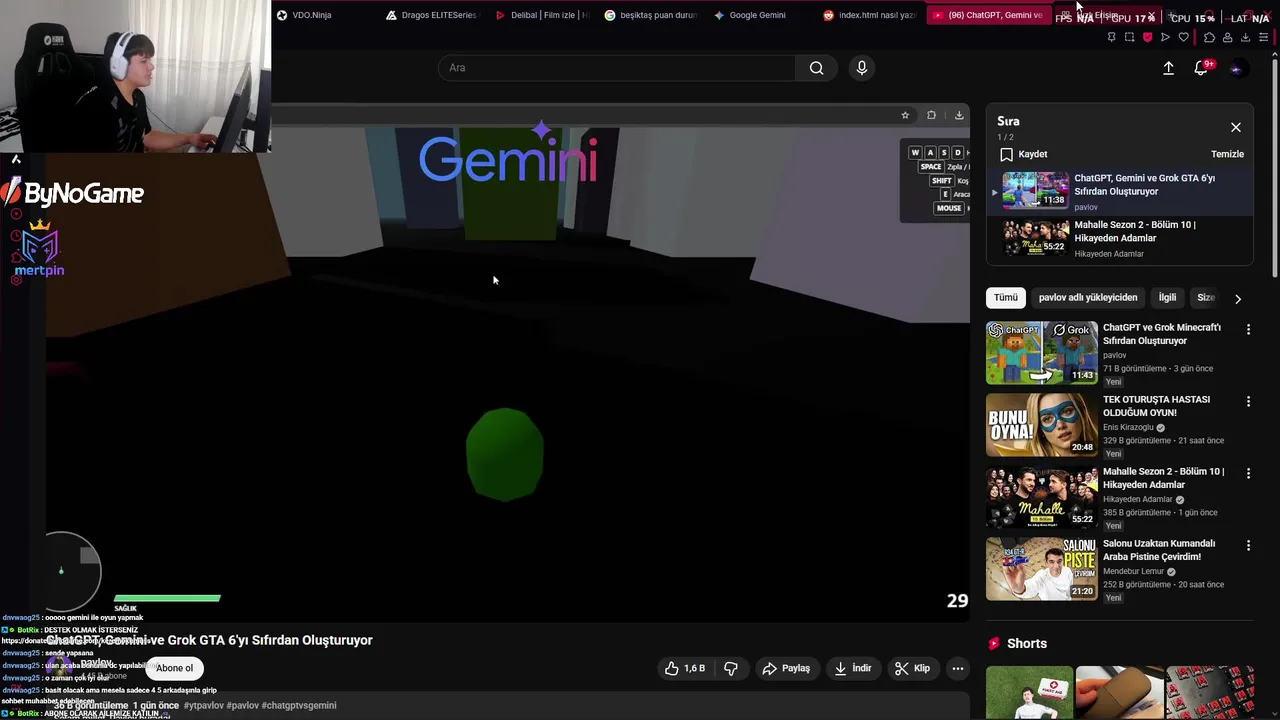Close the Sıra queue panel
The image size is (1280, 720).
click(1236, 127)
